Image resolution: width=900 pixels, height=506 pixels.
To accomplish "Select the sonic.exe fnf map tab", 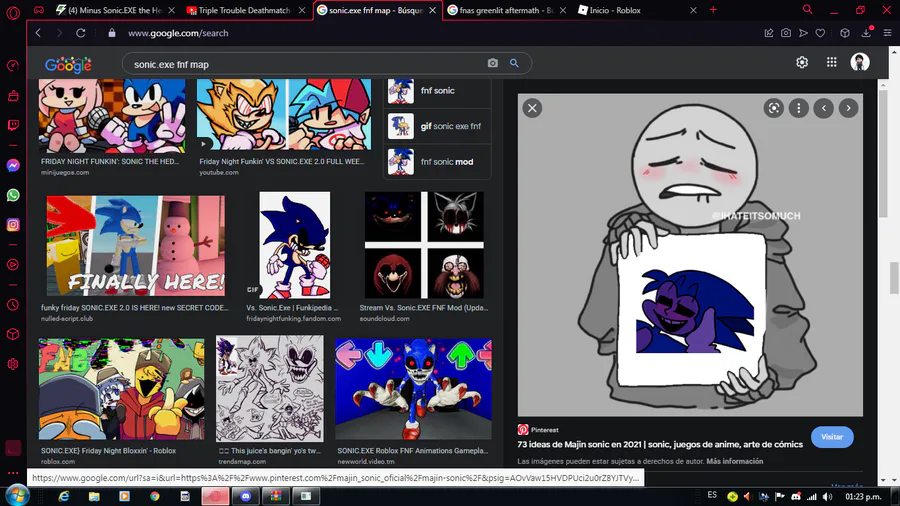I will click(376, 10).
